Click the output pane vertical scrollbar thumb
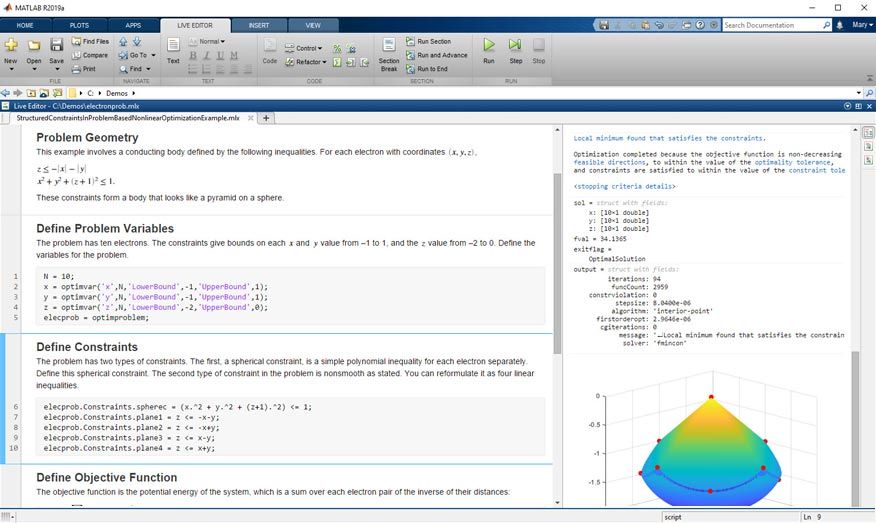Screen dimensions: 876x523 coord(855,429)
